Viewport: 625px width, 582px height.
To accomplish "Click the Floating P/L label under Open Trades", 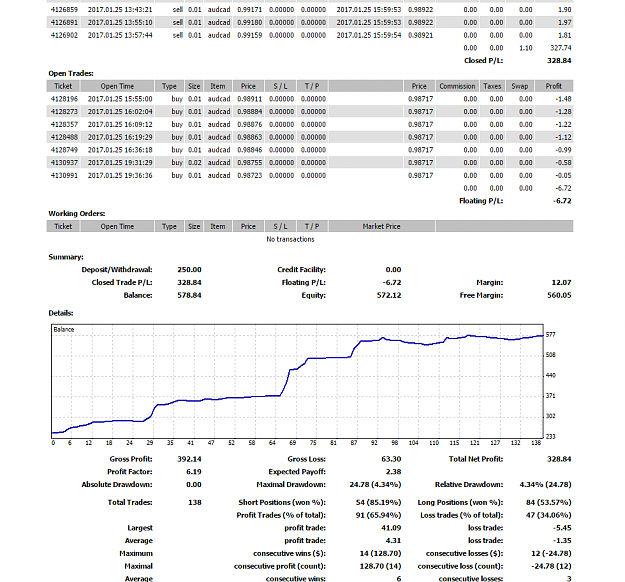I will point(481,201).
